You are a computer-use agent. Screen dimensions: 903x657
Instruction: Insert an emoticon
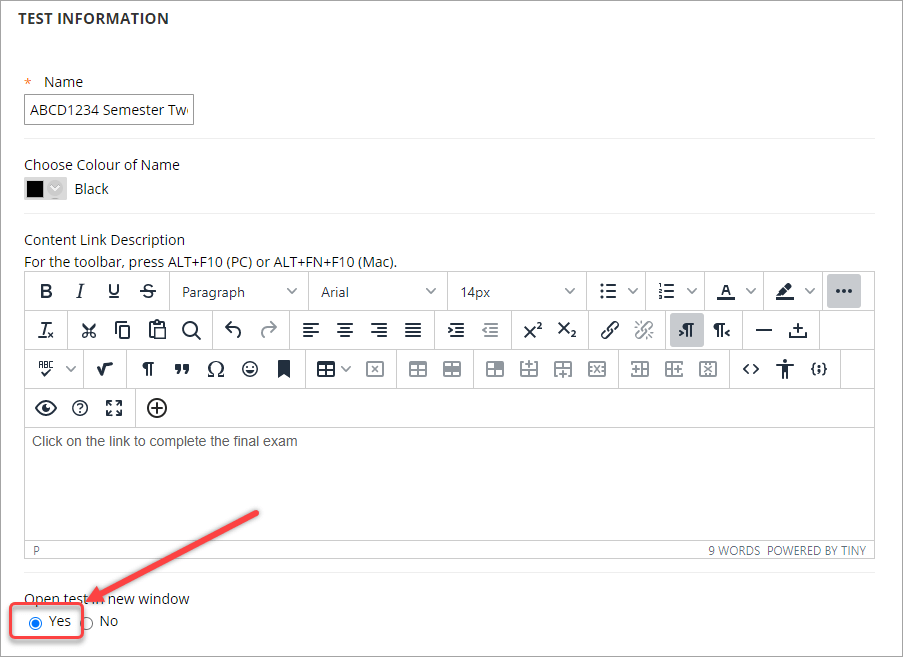click(251, 369)
